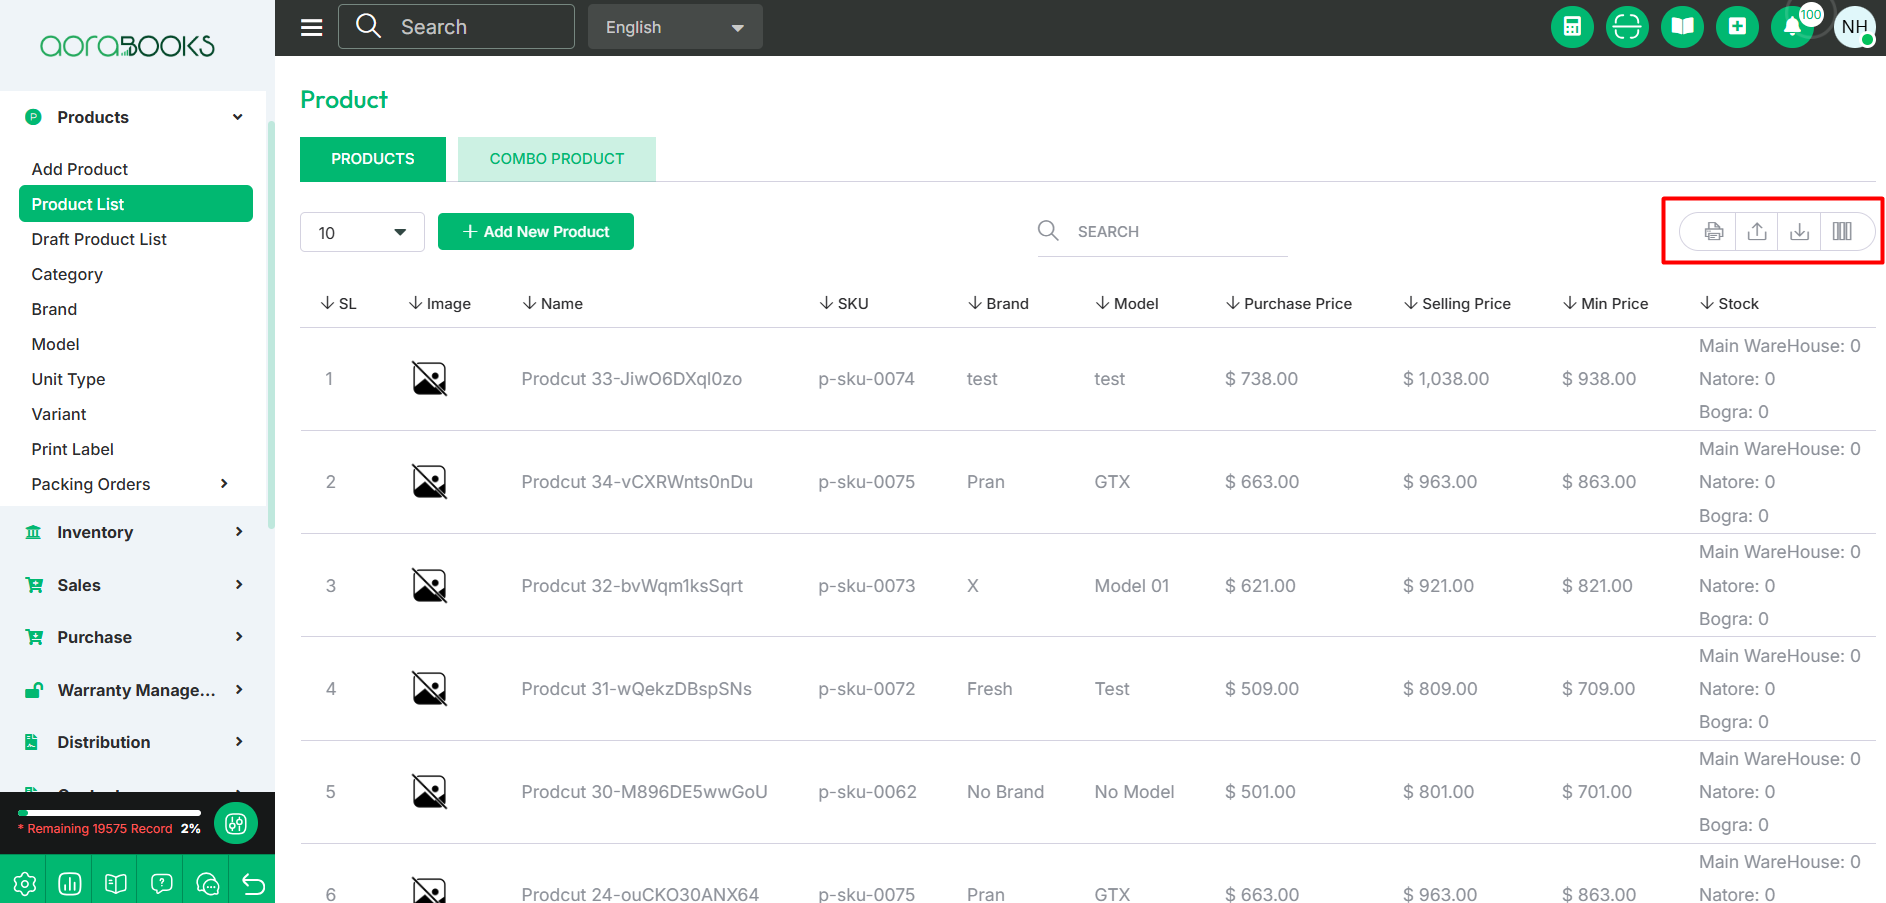Open Category in sidebar
Screen dimensions: 1886x903
point(67,274)
